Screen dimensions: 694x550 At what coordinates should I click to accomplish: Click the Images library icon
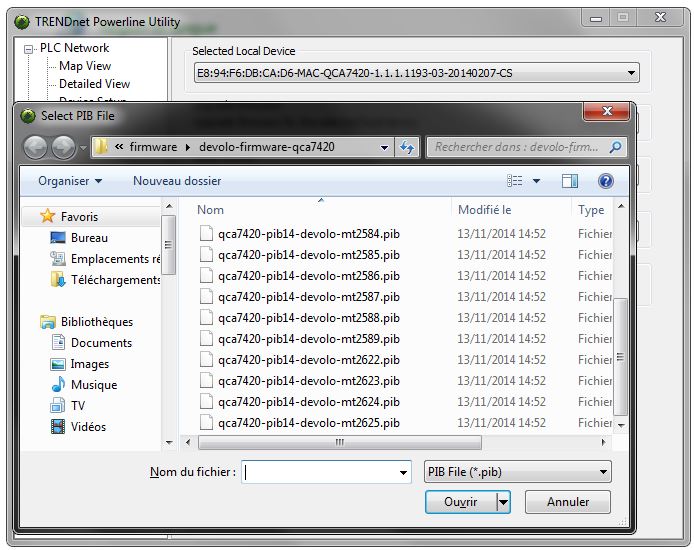[x=58, y=364]
